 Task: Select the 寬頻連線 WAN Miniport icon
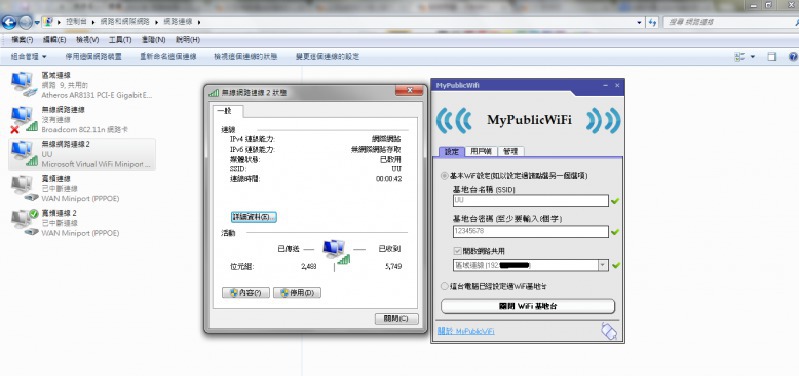point(24,188)
